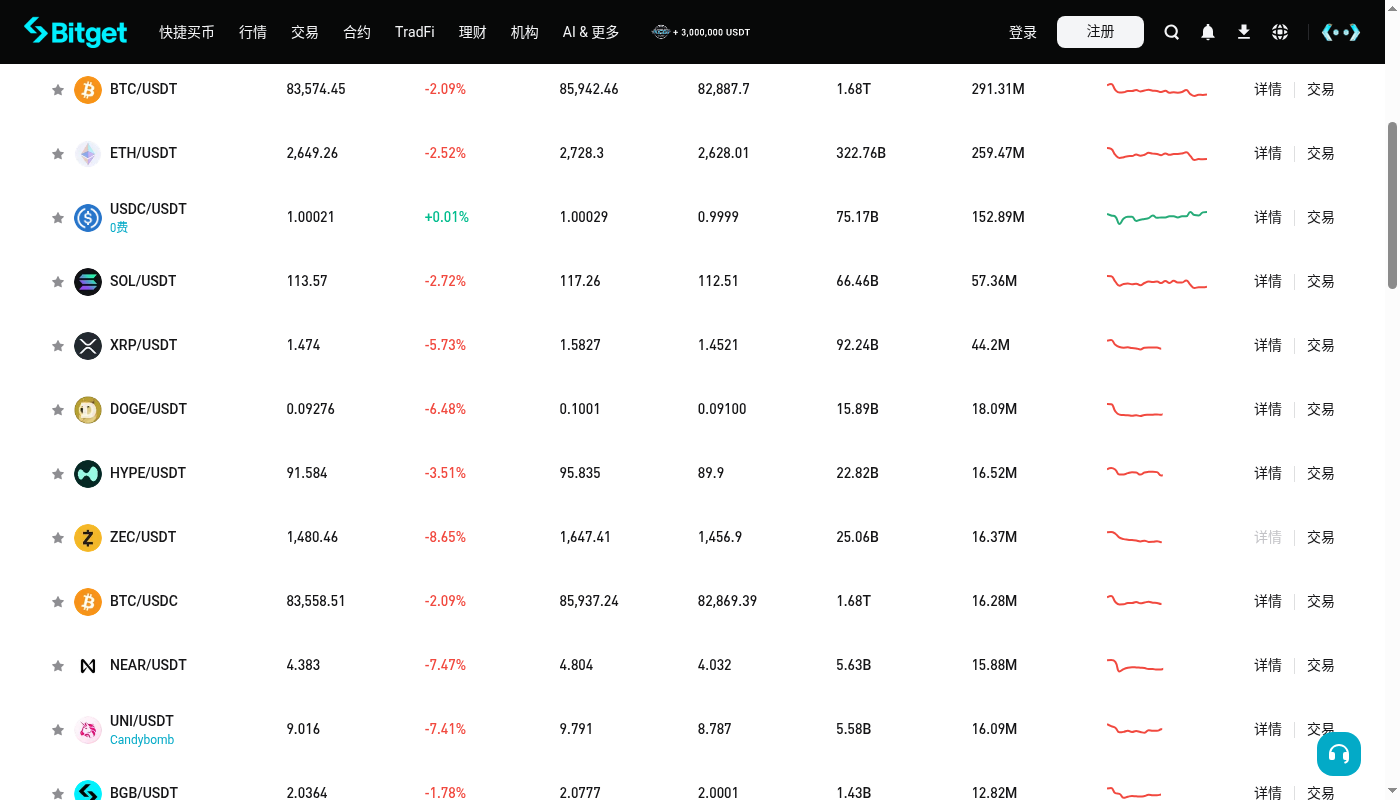Favorite USDC/USDT with its star
Image resolution: width=1400 pixels, height=800 pixels.
coord(58,218)
